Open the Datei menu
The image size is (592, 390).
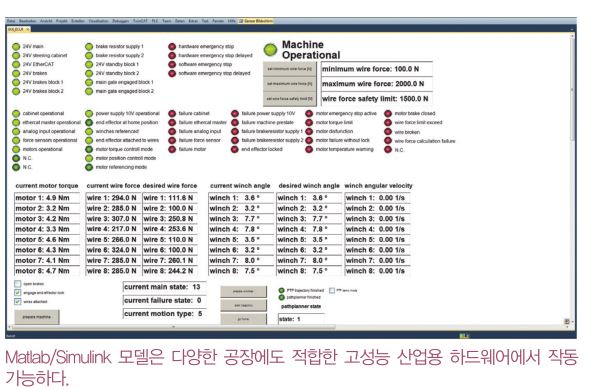coord(11,21)
